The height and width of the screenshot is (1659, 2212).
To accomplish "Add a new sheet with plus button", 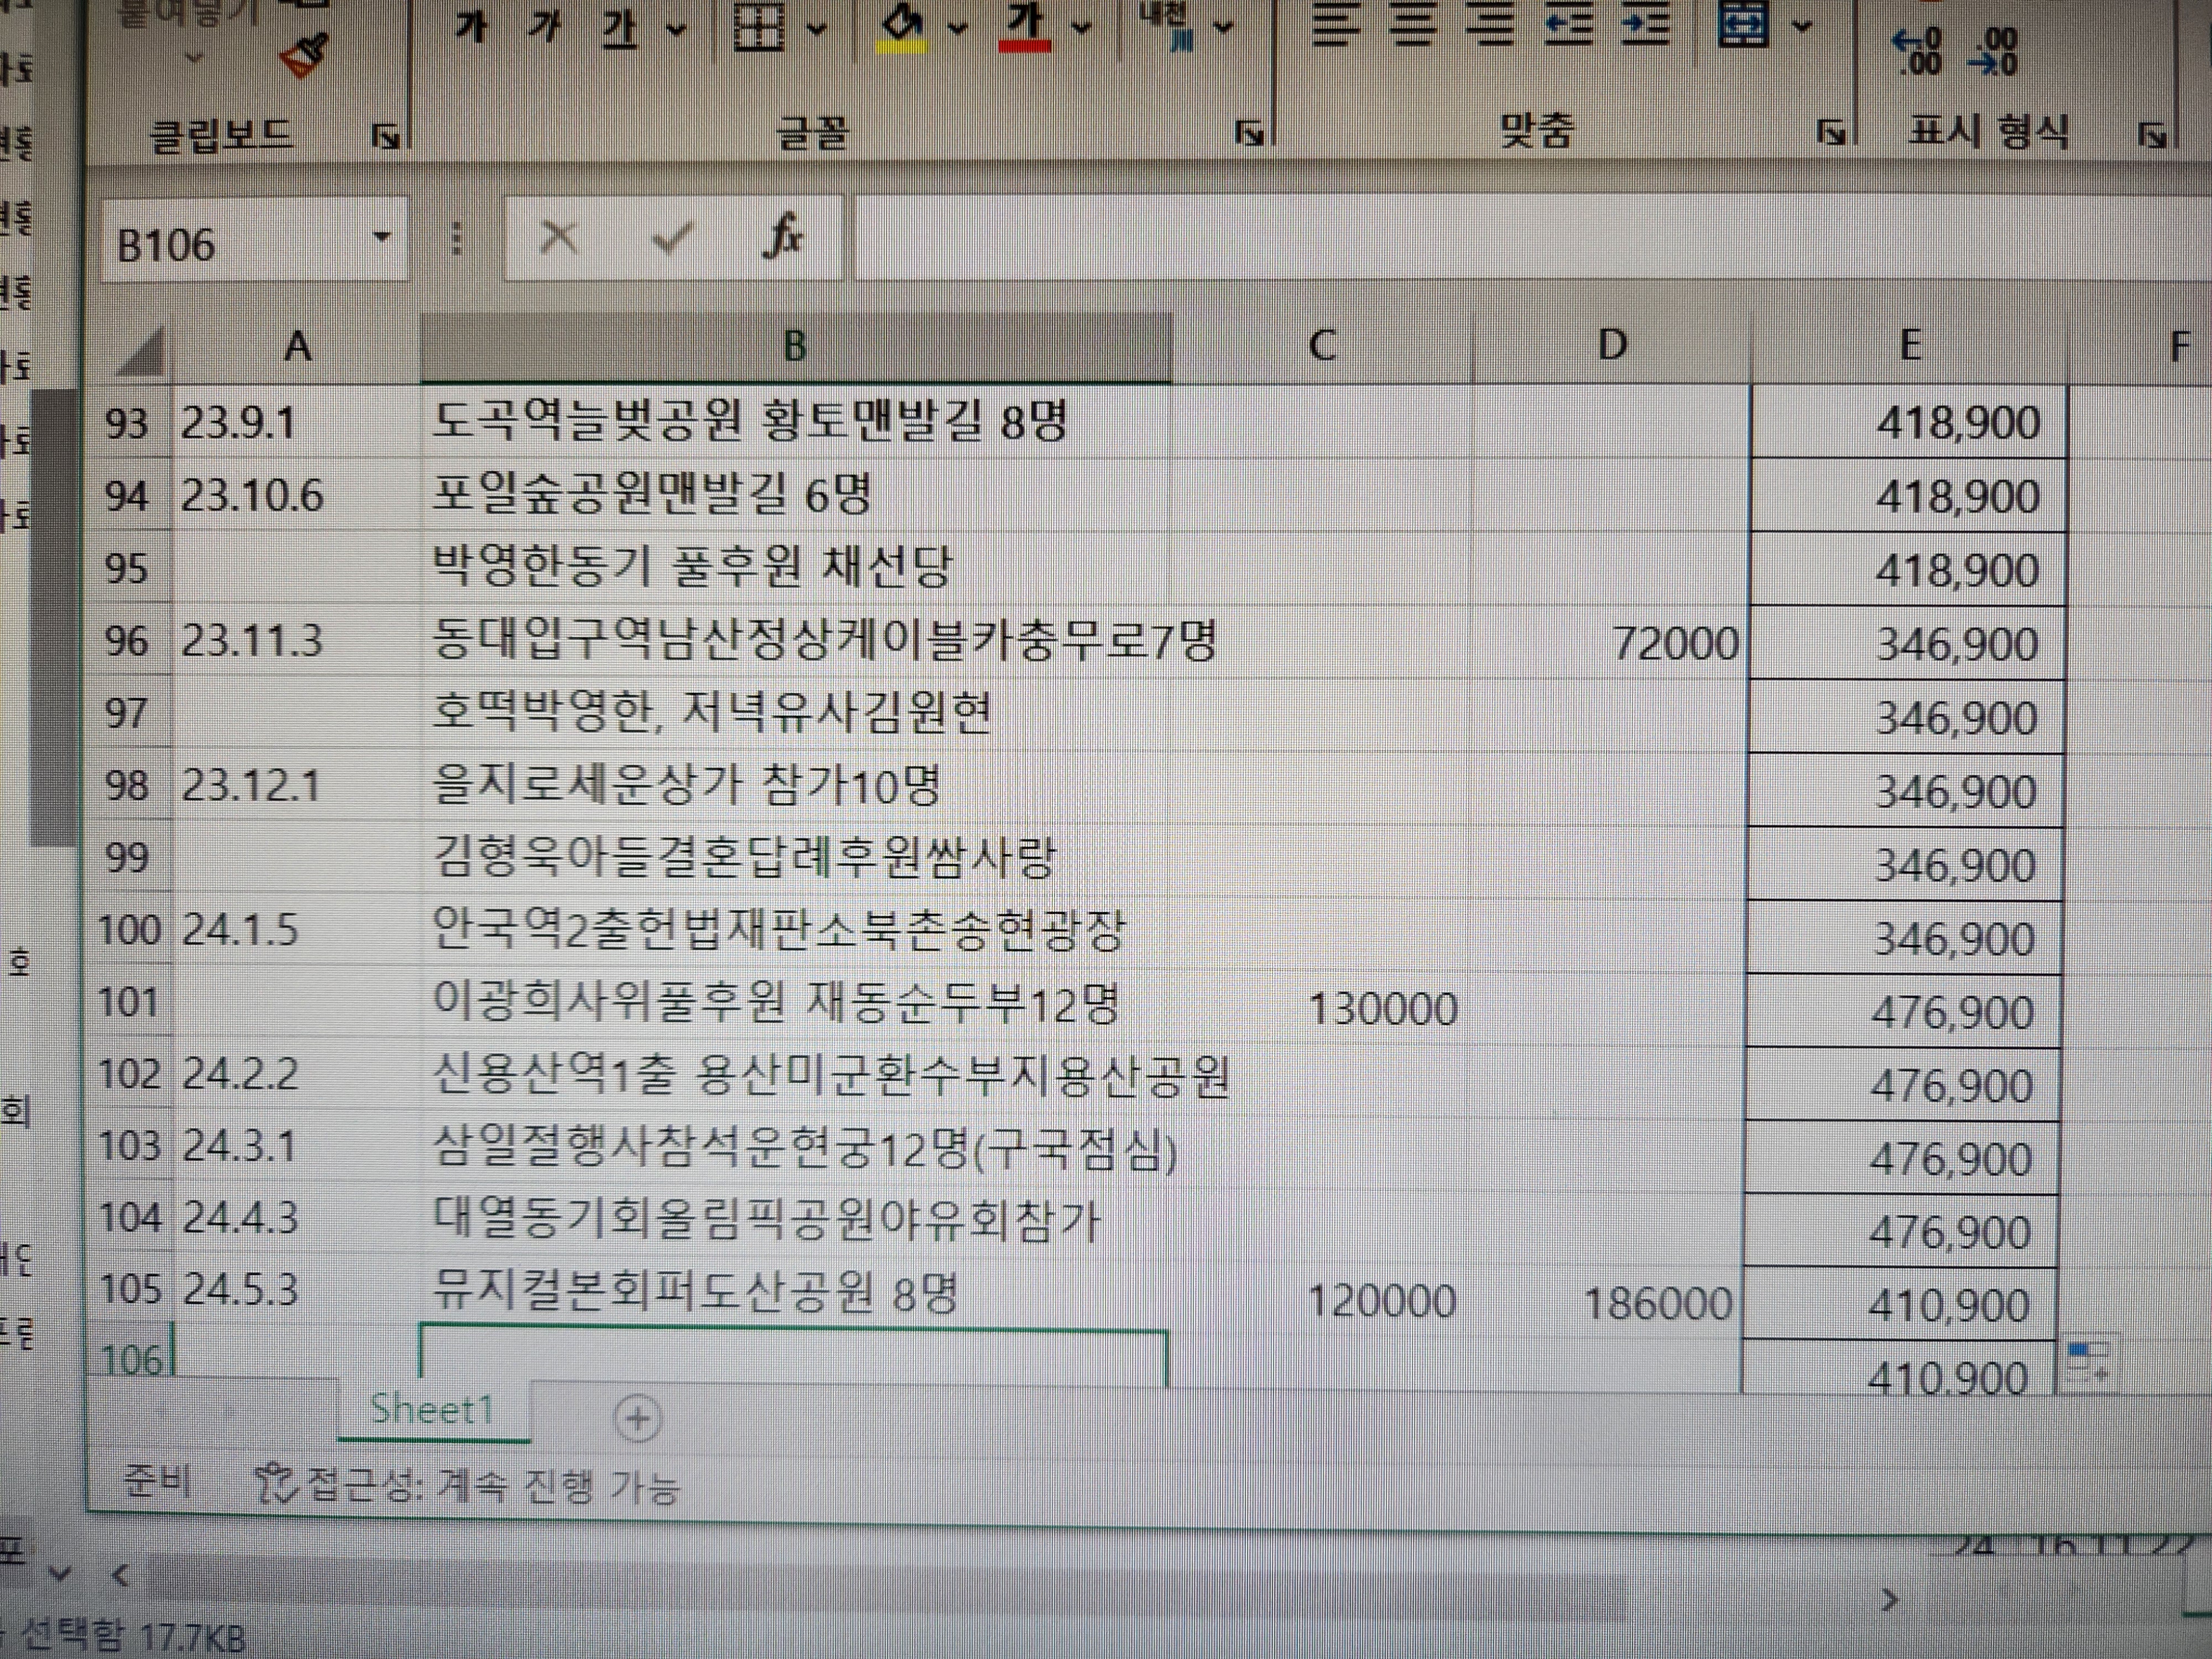I will coord(637,1418).
